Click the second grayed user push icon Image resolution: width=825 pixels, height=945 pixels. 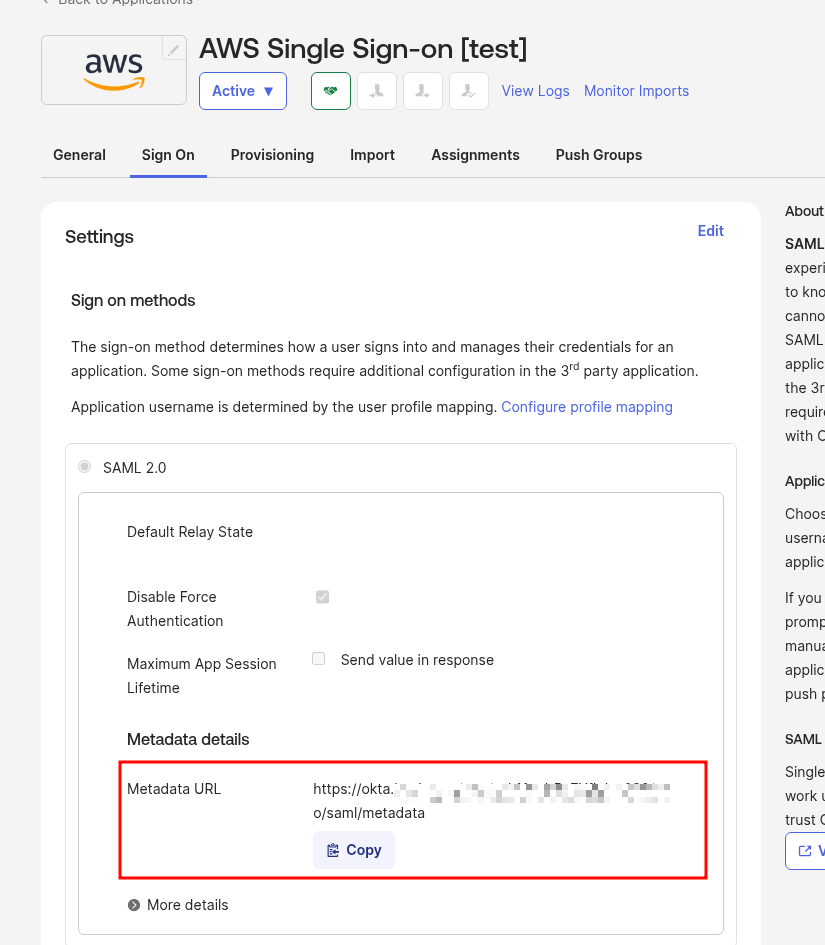point(422,91)
